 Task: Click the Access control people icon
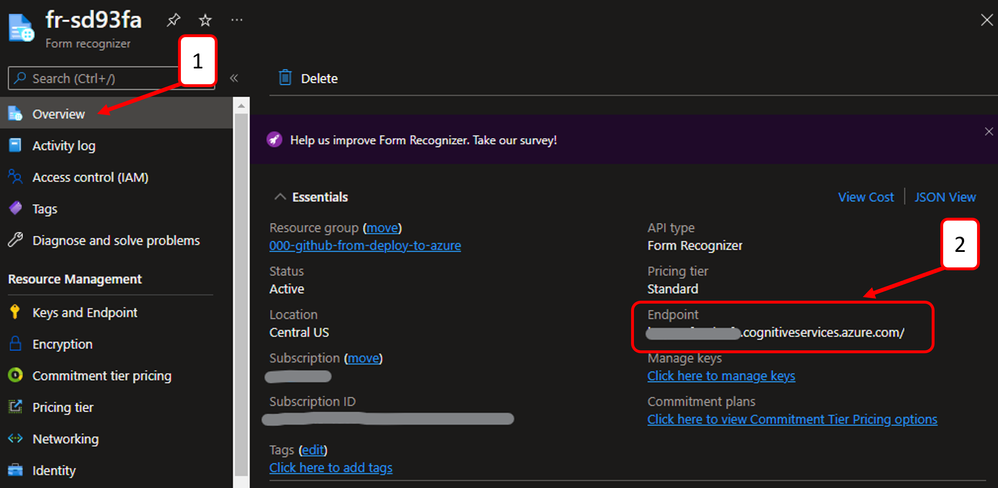15,177
